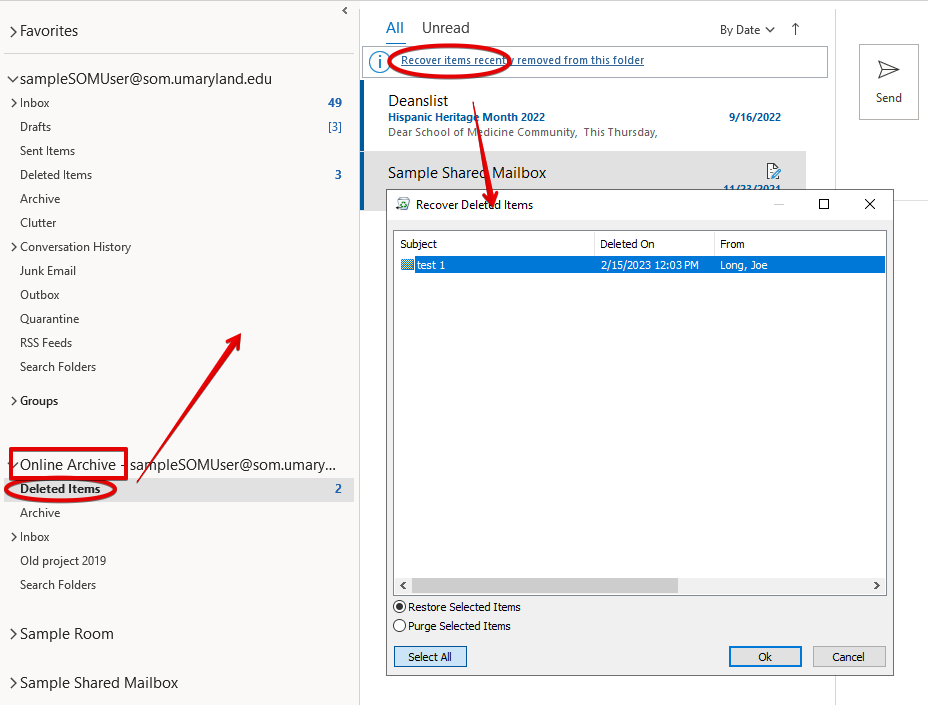Open the By Date sort dropdown
928x705 pixels.
747,30
